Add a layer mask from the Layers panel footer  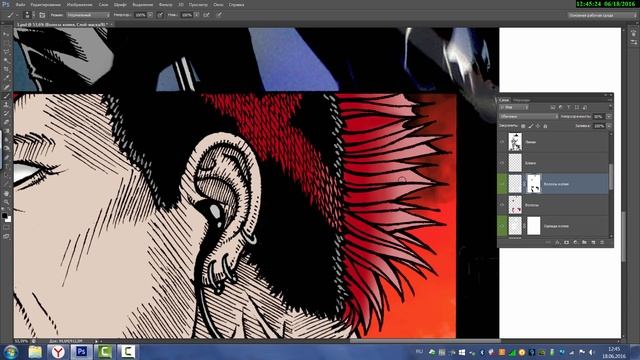567,242
